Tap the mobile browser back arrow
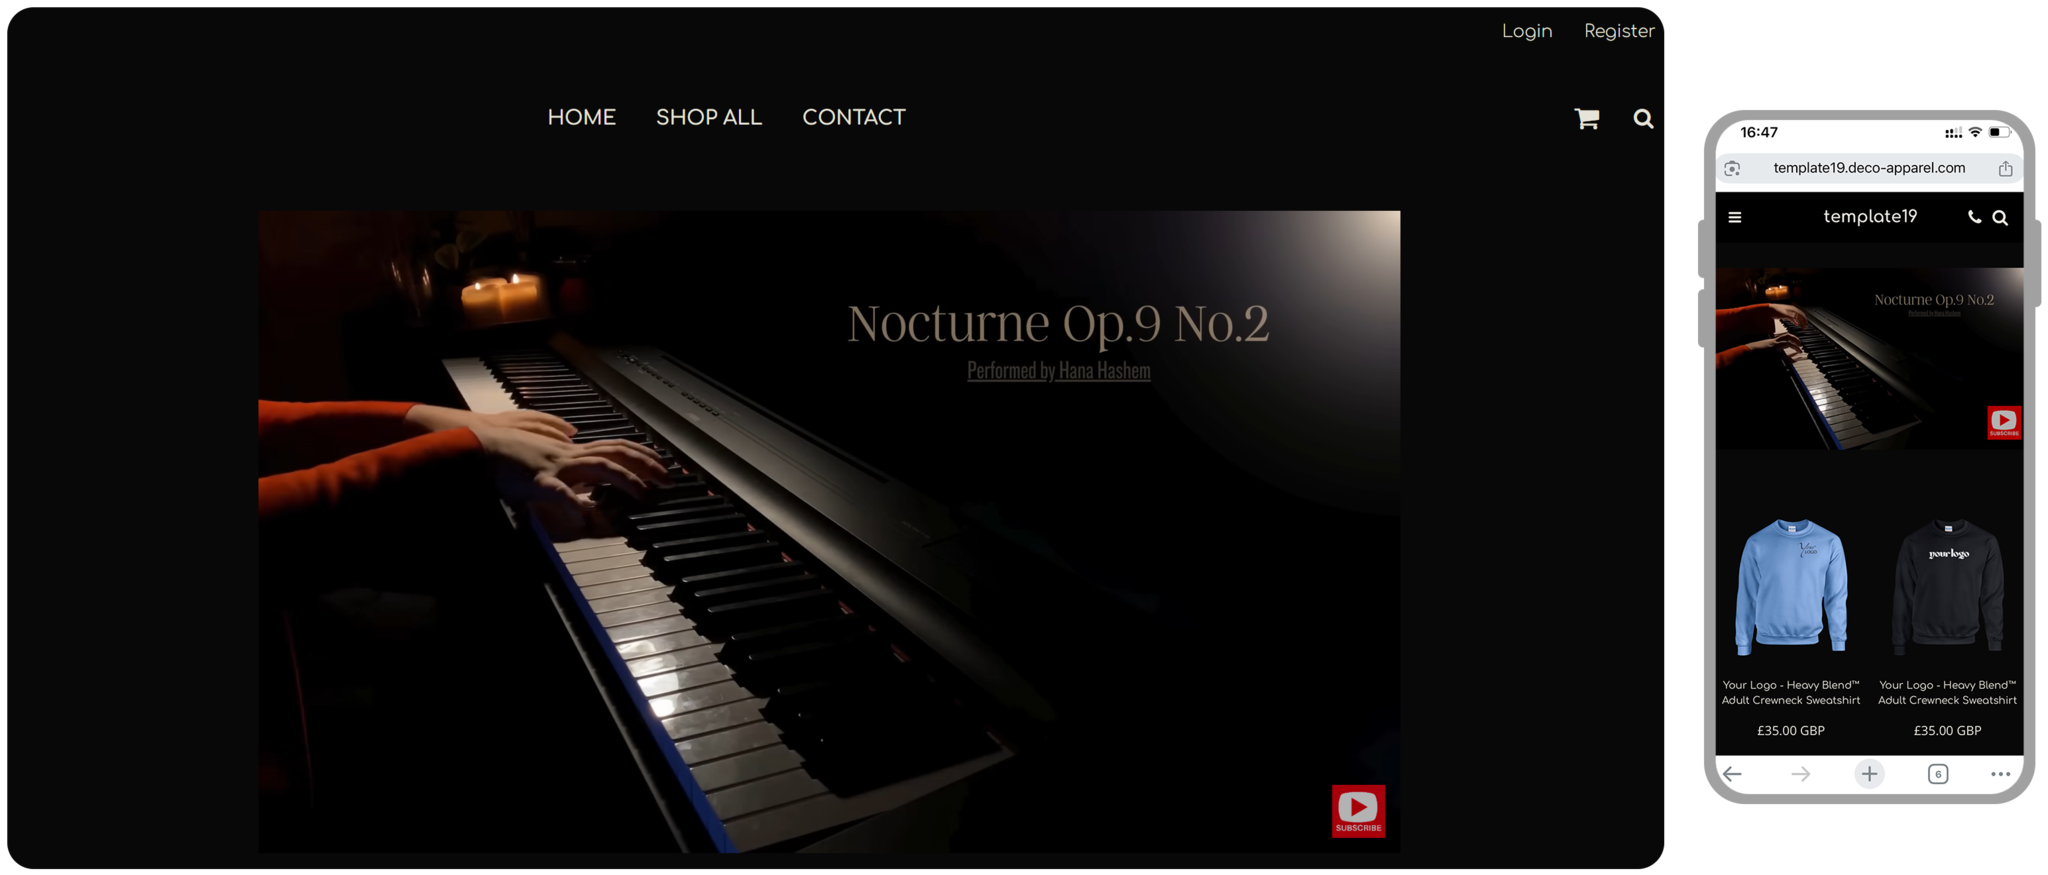The height and width of the screenshot is (875, 2048). (1733, 774)
